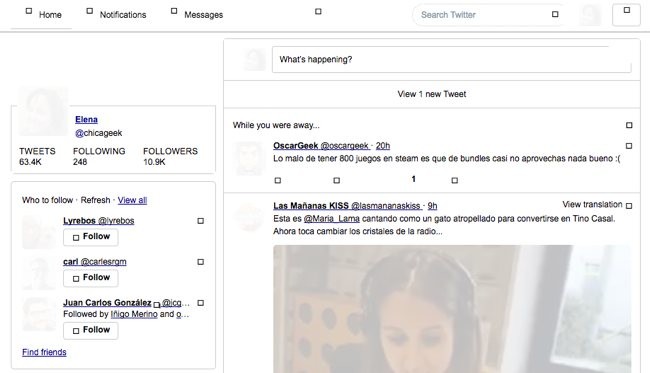Viewport: 650px width, 373px height.
Task: Dismiss carl suggestion
Action: [200, 262]
